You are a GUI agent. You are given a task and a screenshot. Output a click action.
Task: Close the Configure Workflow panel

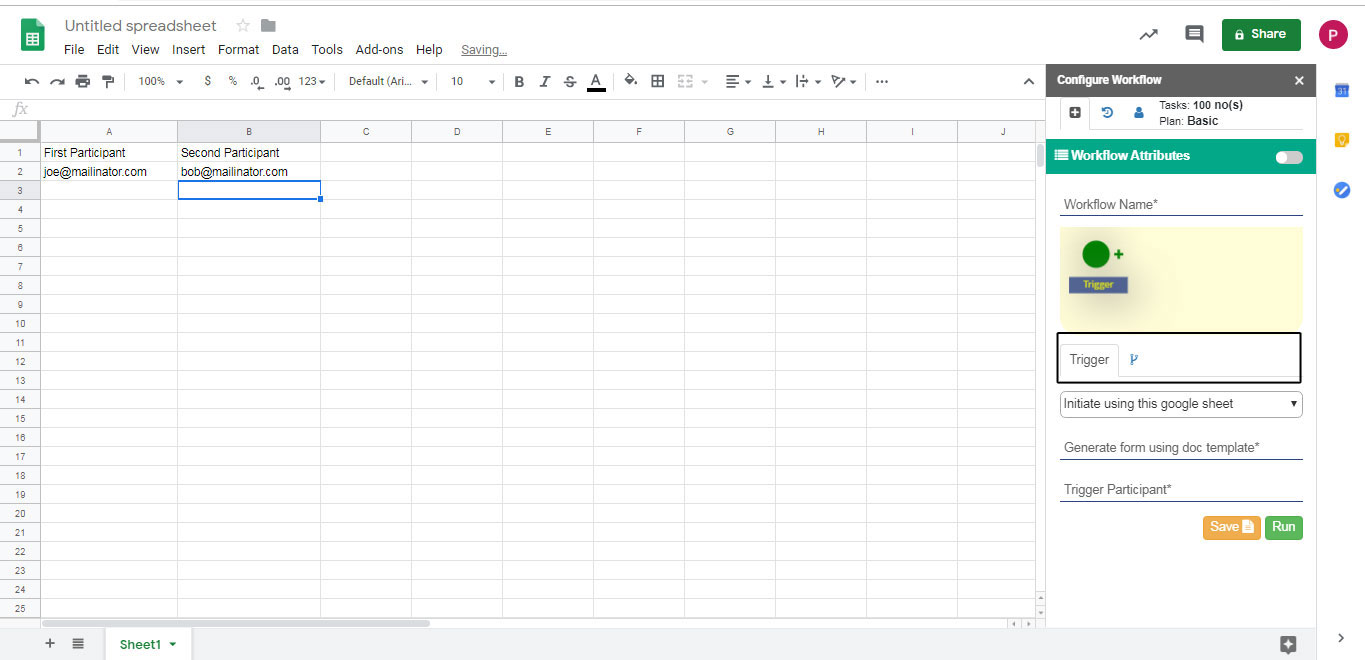click(1299, 80)
